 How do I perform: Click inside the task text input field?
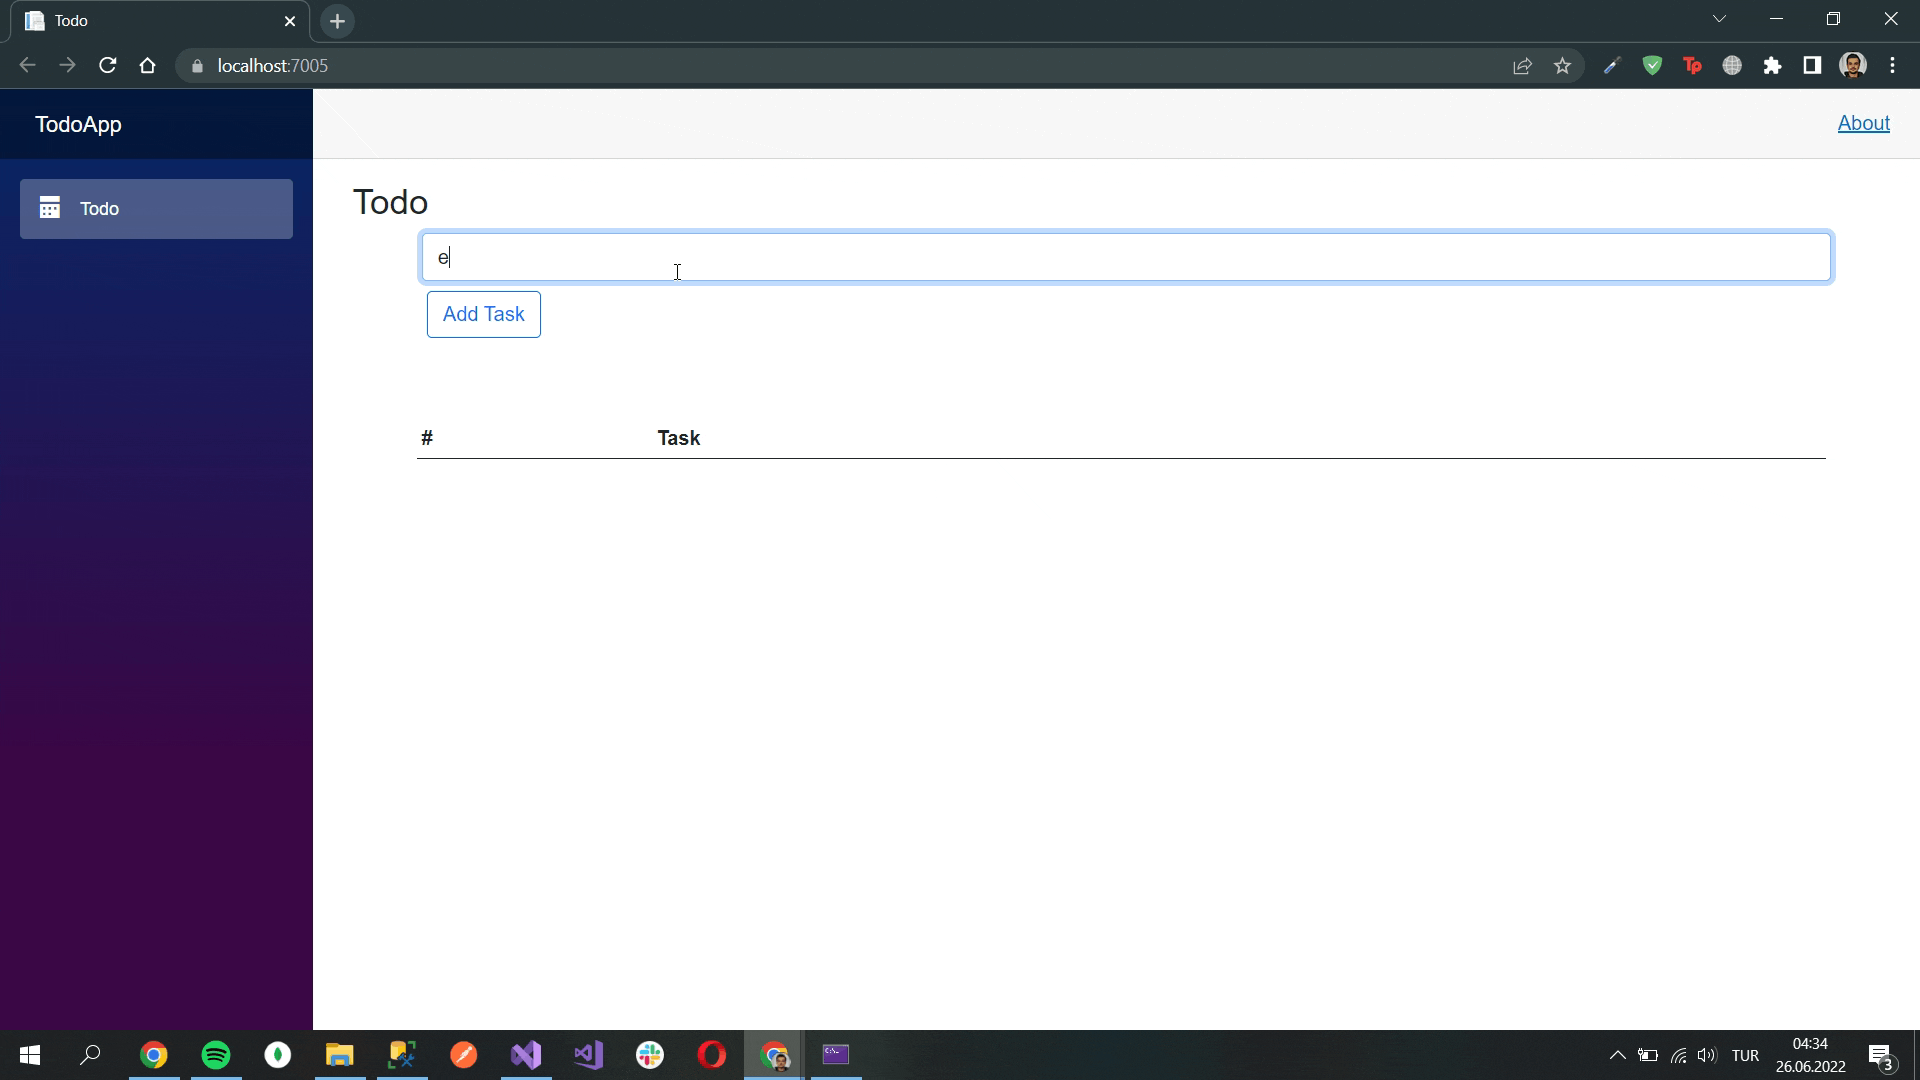[900, 257]
